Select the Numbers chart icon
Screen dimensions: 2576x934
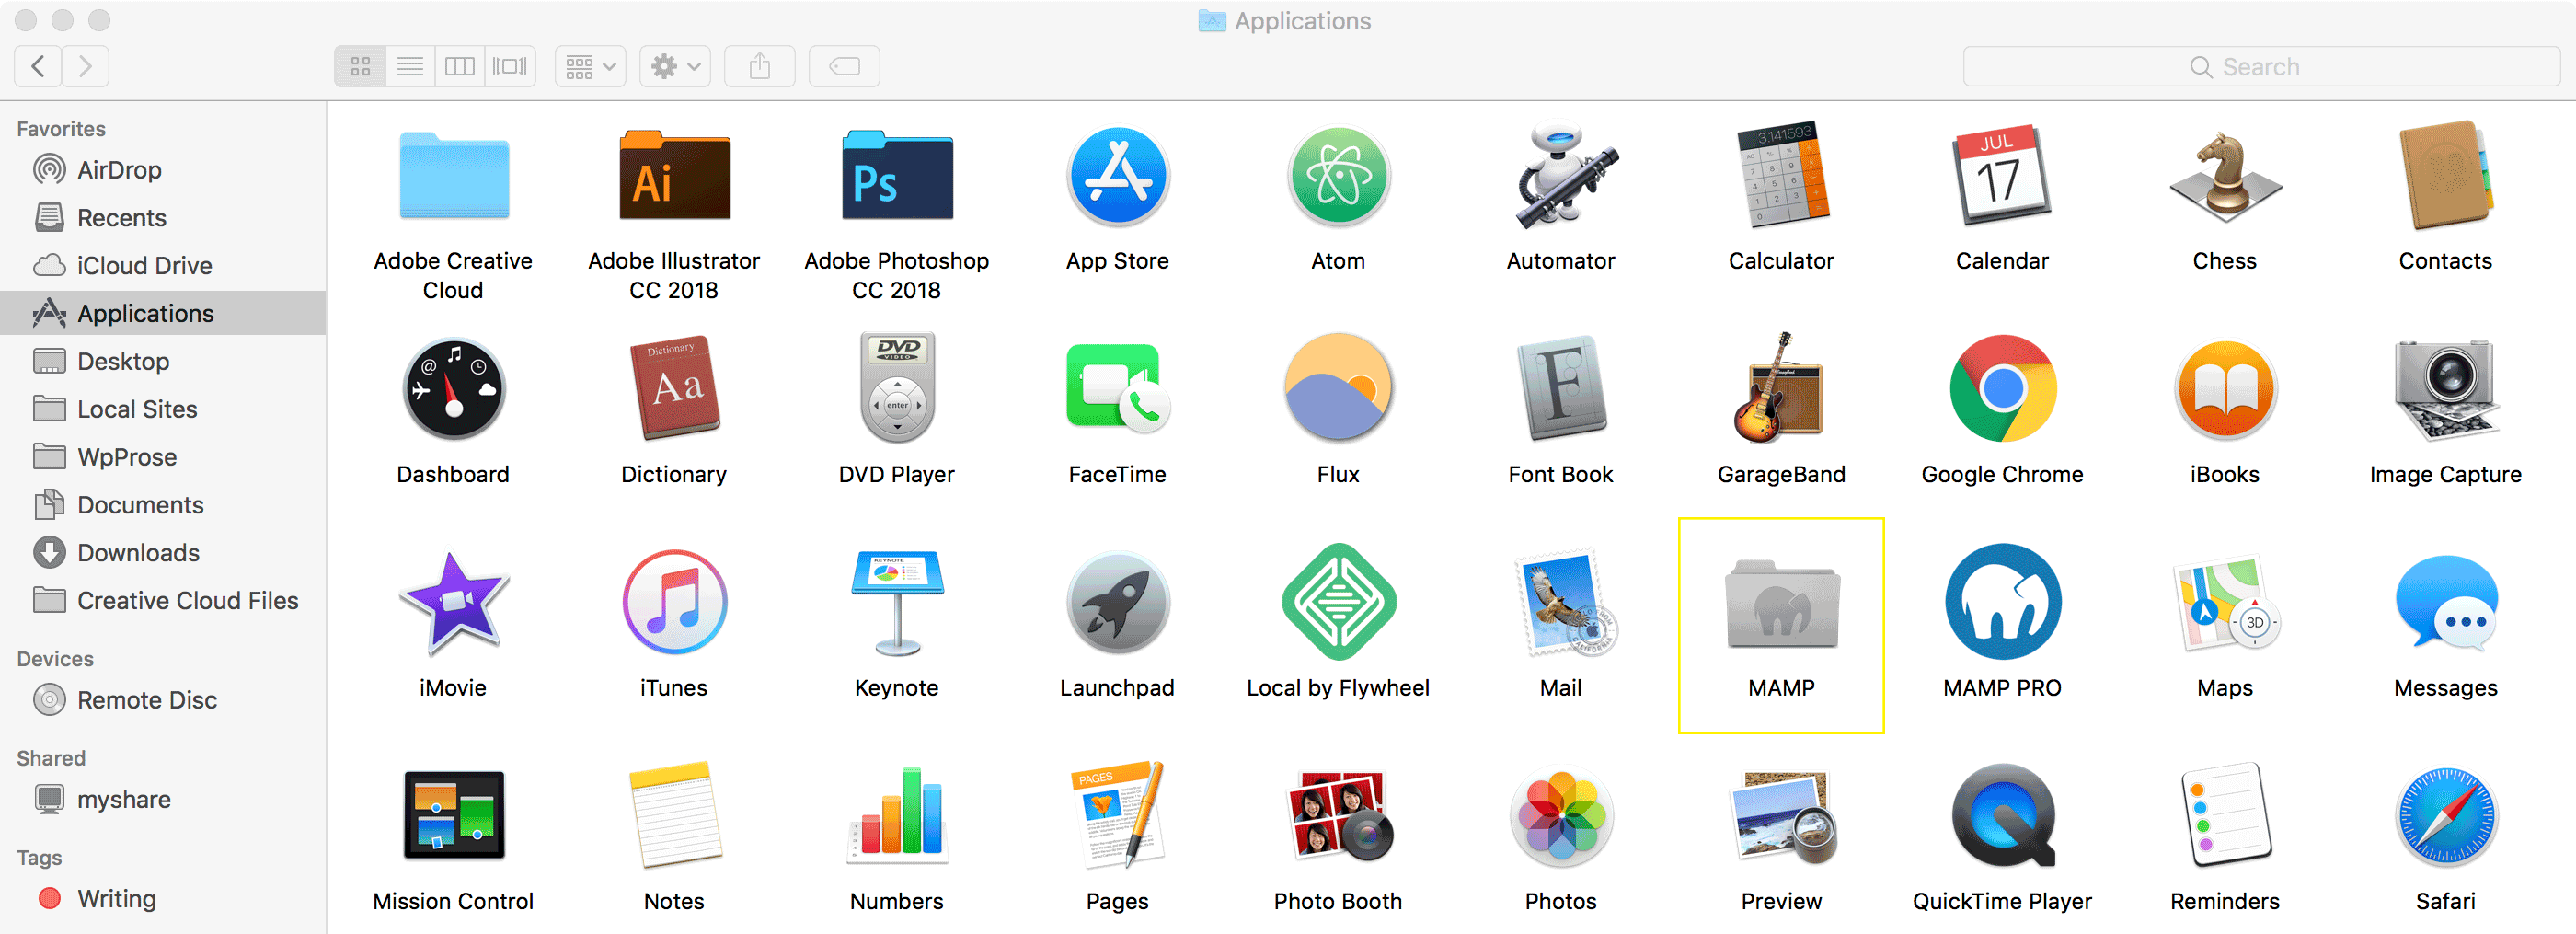[x=897, y=814]
